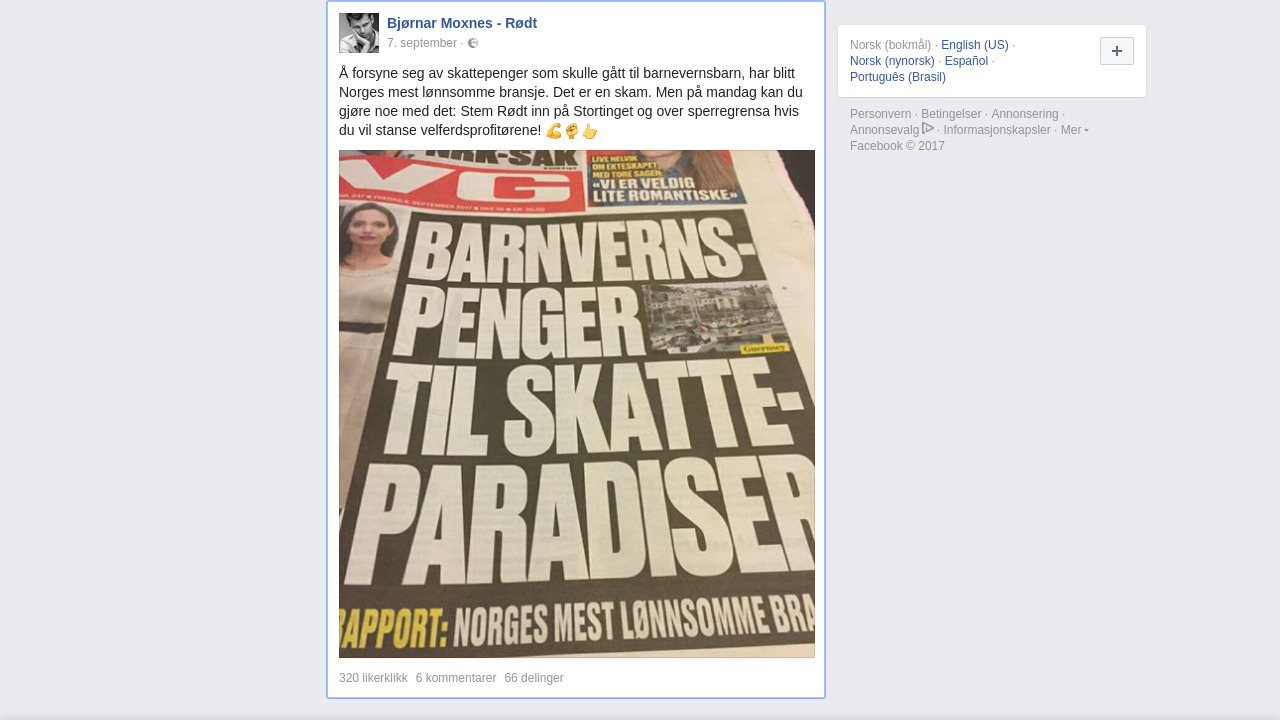Open the Informasjonskapsler footer link
This screenshot has height=720, width=1280.
(997, 130)
